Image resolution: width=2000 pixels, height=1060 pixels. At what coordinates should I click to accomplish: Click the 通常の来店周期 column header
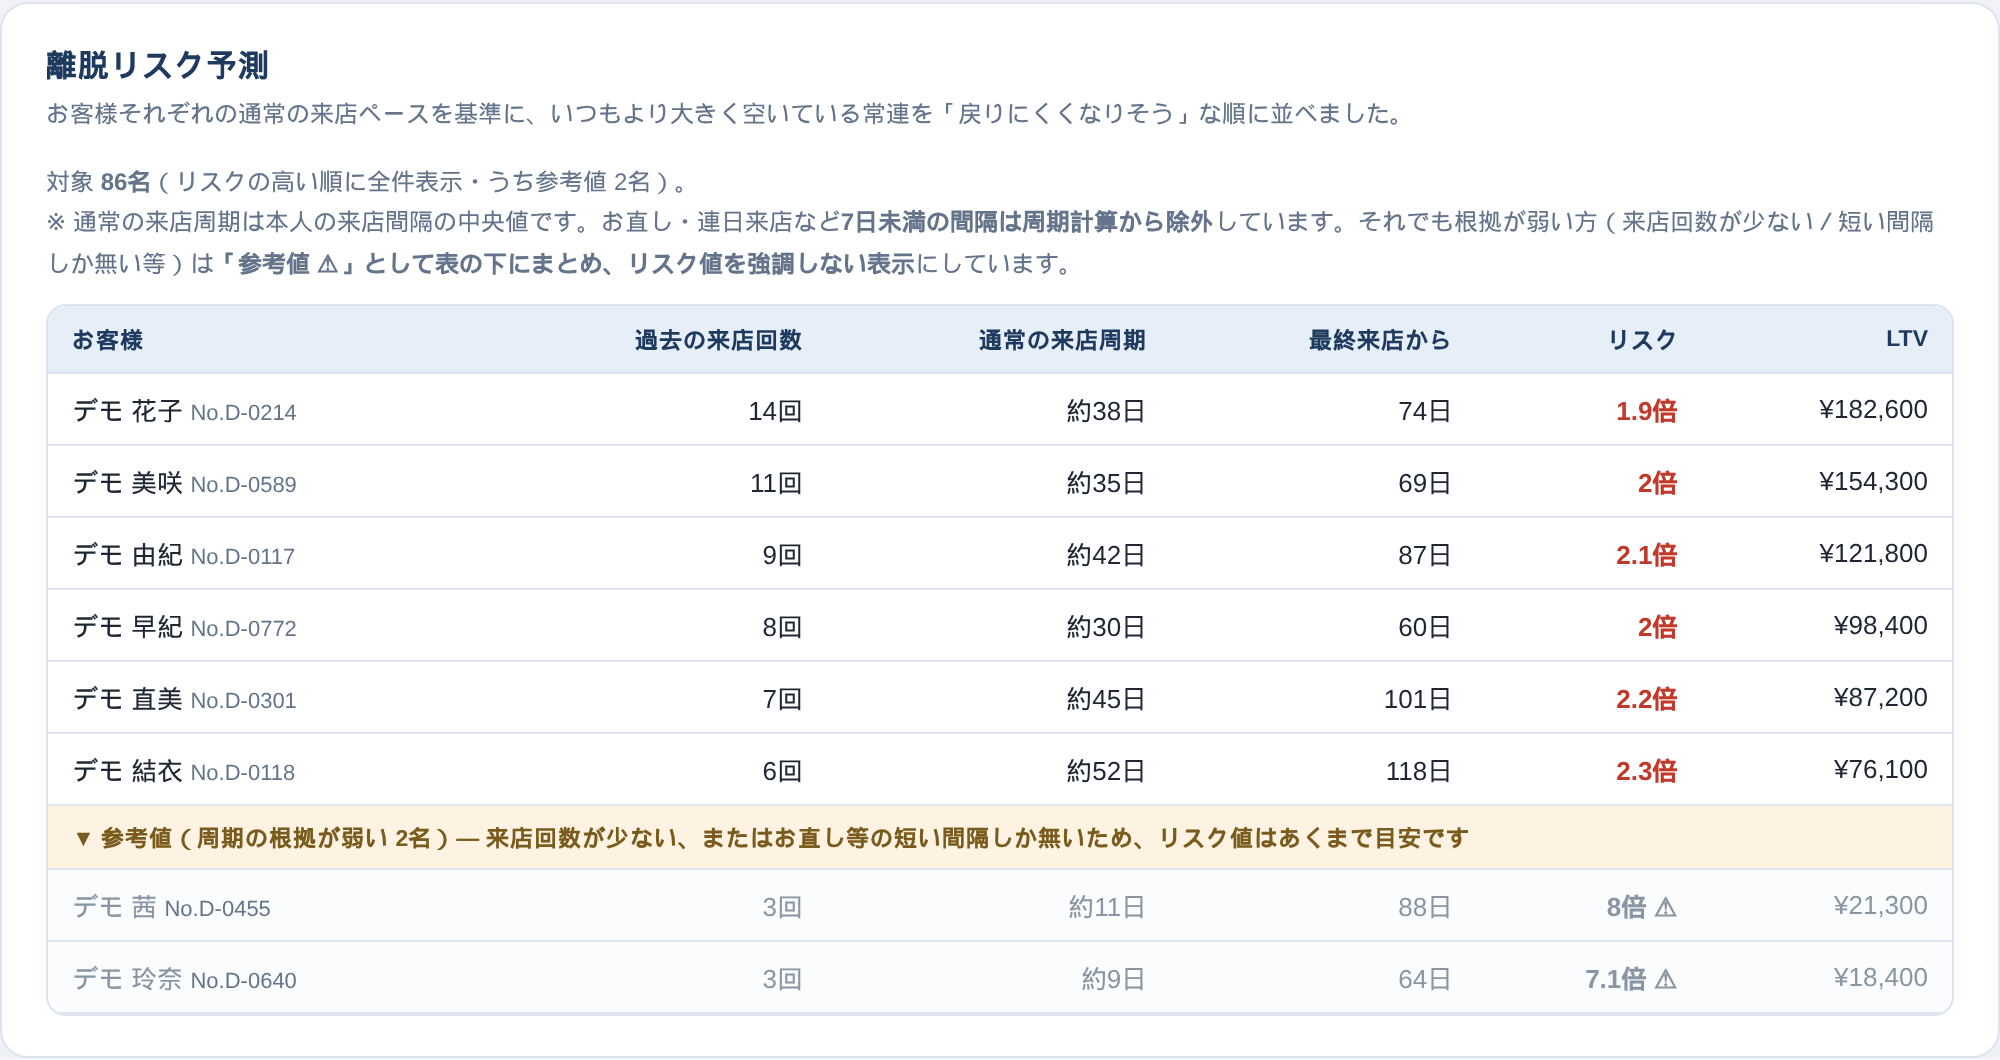point(1062,340)
